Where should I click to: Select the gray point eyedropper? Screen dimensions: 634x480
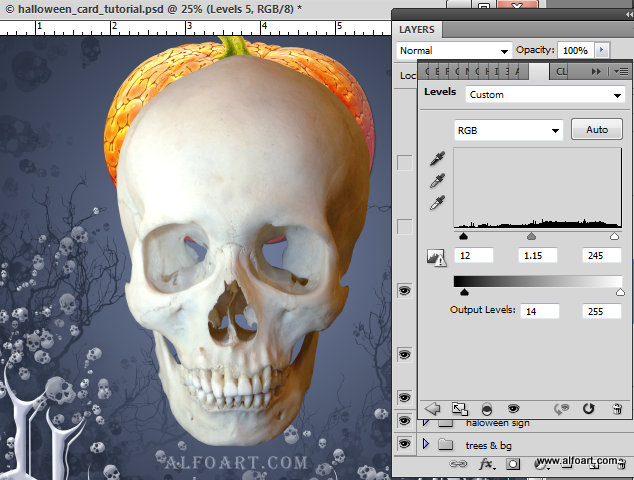[x=436, y=181]
